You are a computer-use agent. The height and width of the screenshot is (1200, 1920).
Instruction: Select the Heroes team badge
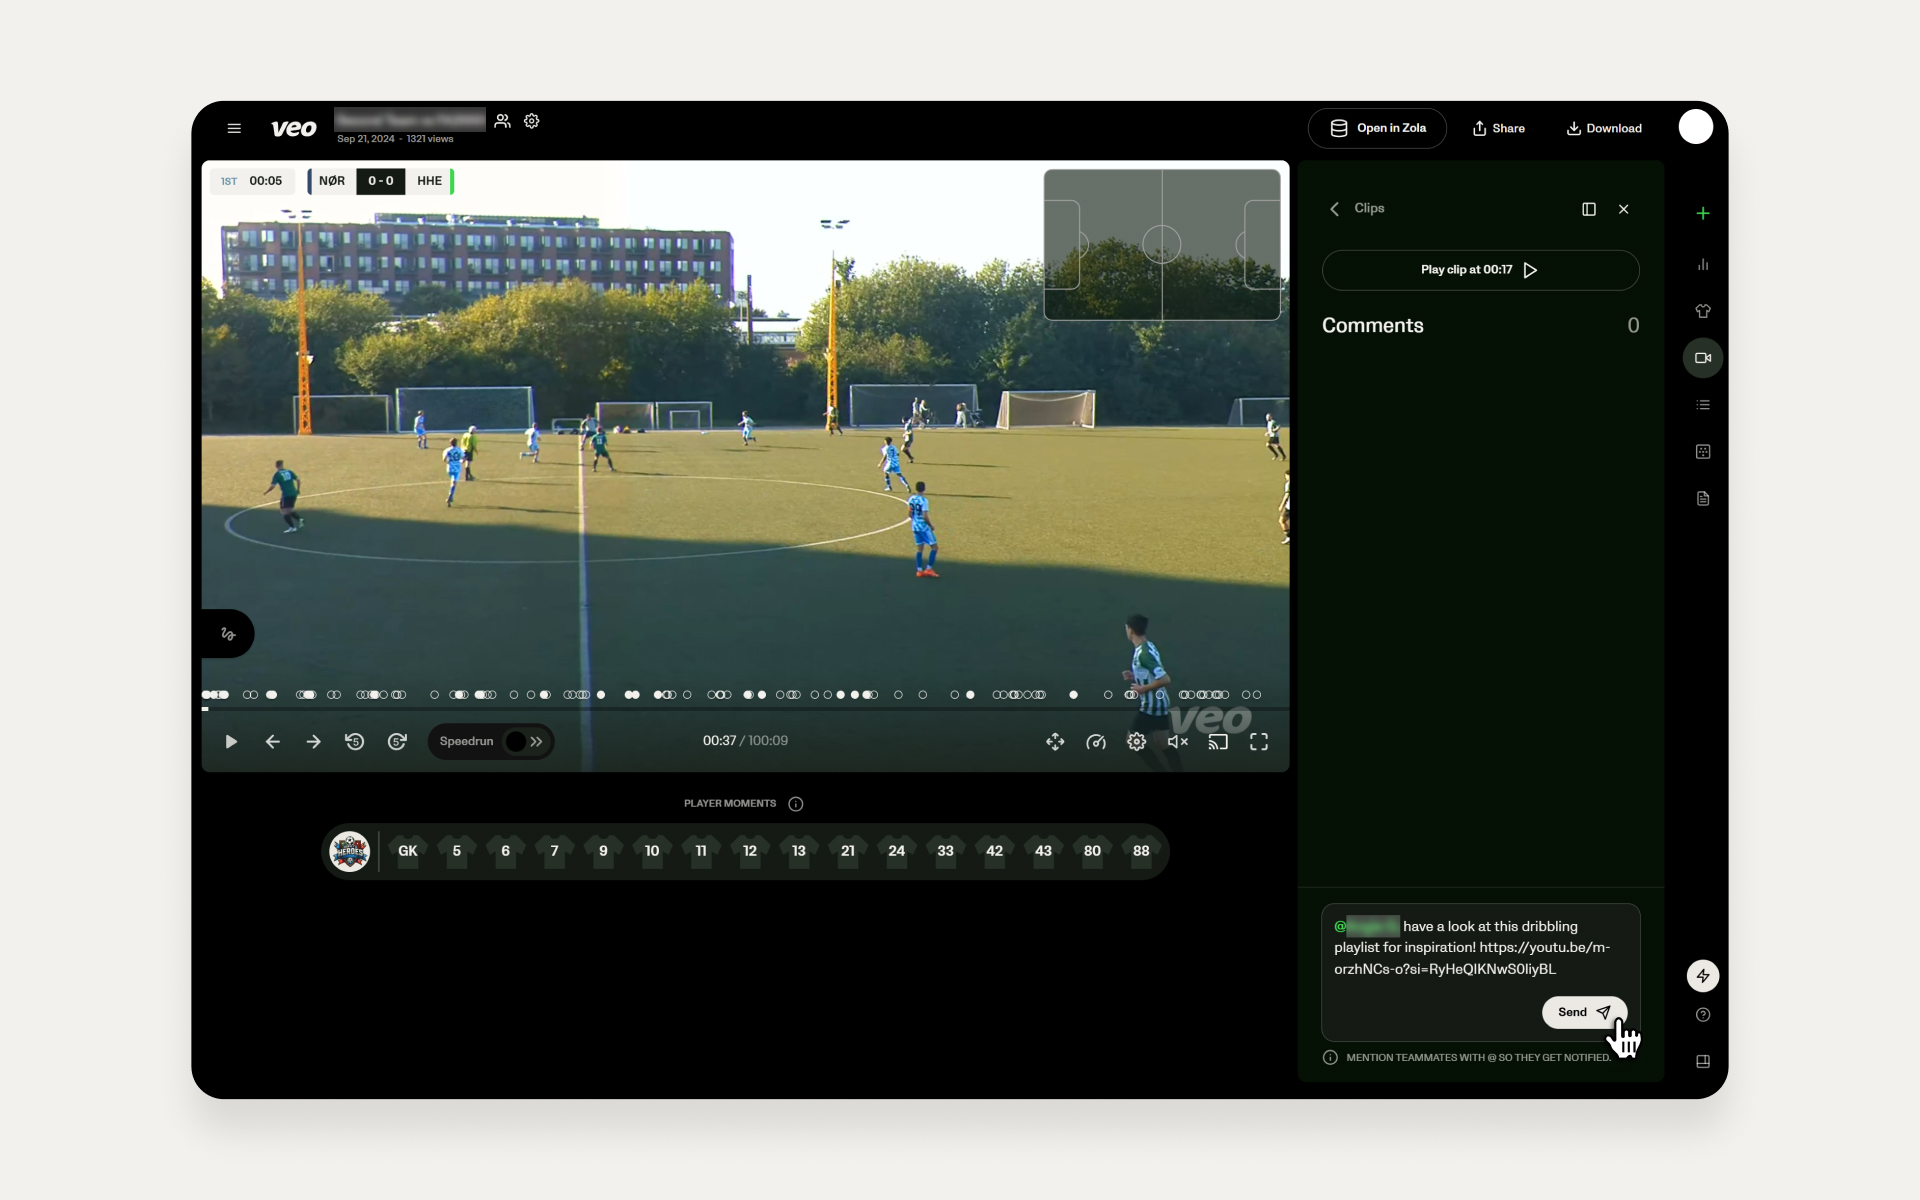350,852
